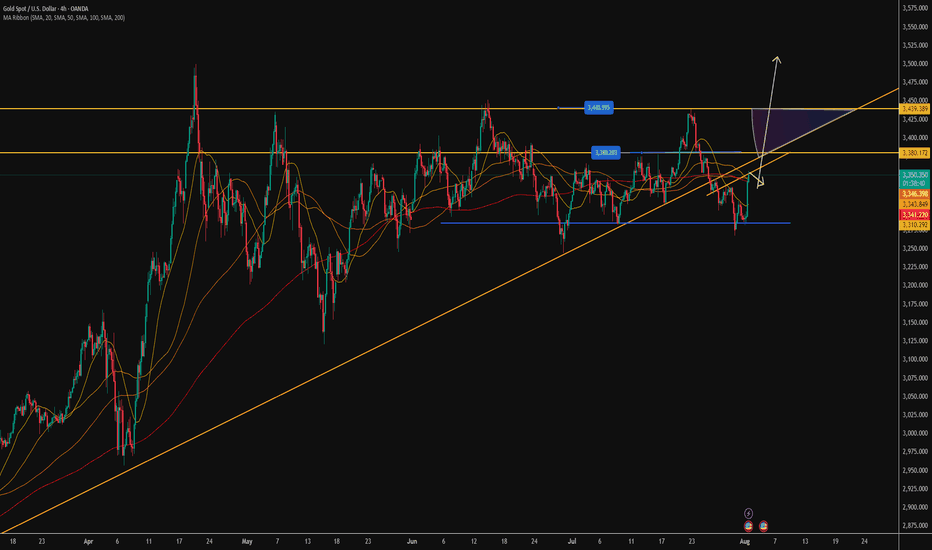Click the 3,100.000 price scale label
Image resolution: width=932 pixels, height=550 pixels.
tap(915, 359)
